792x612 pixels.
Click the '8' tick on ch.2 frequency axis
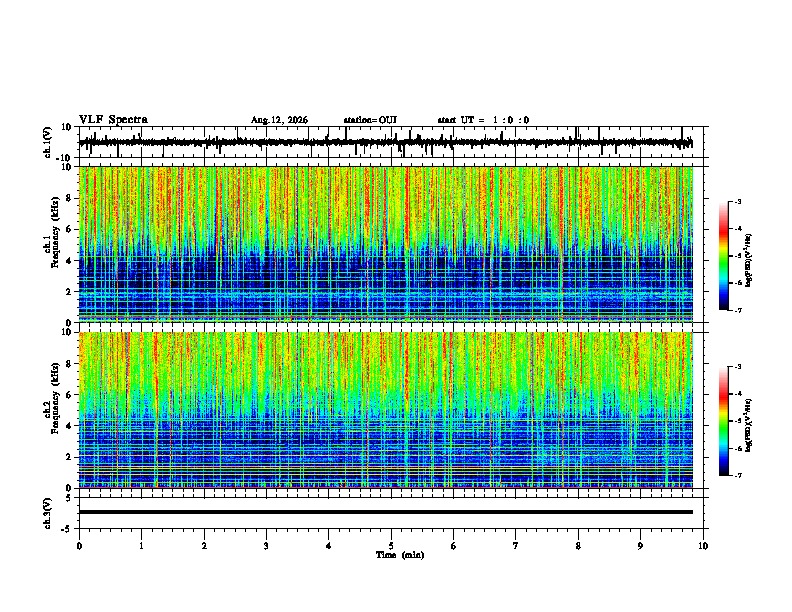click(69, 364)
